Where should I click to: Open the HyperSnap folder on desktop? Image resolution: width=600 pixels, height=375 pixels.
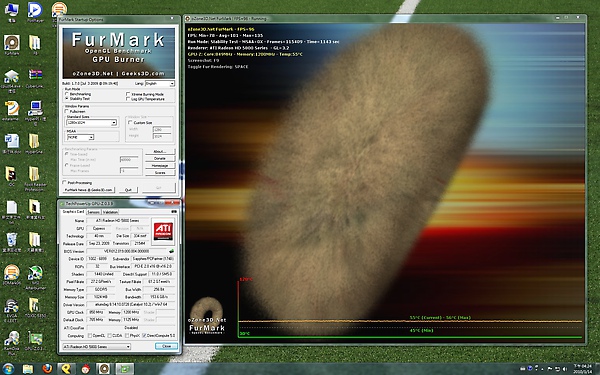point(34,143)
